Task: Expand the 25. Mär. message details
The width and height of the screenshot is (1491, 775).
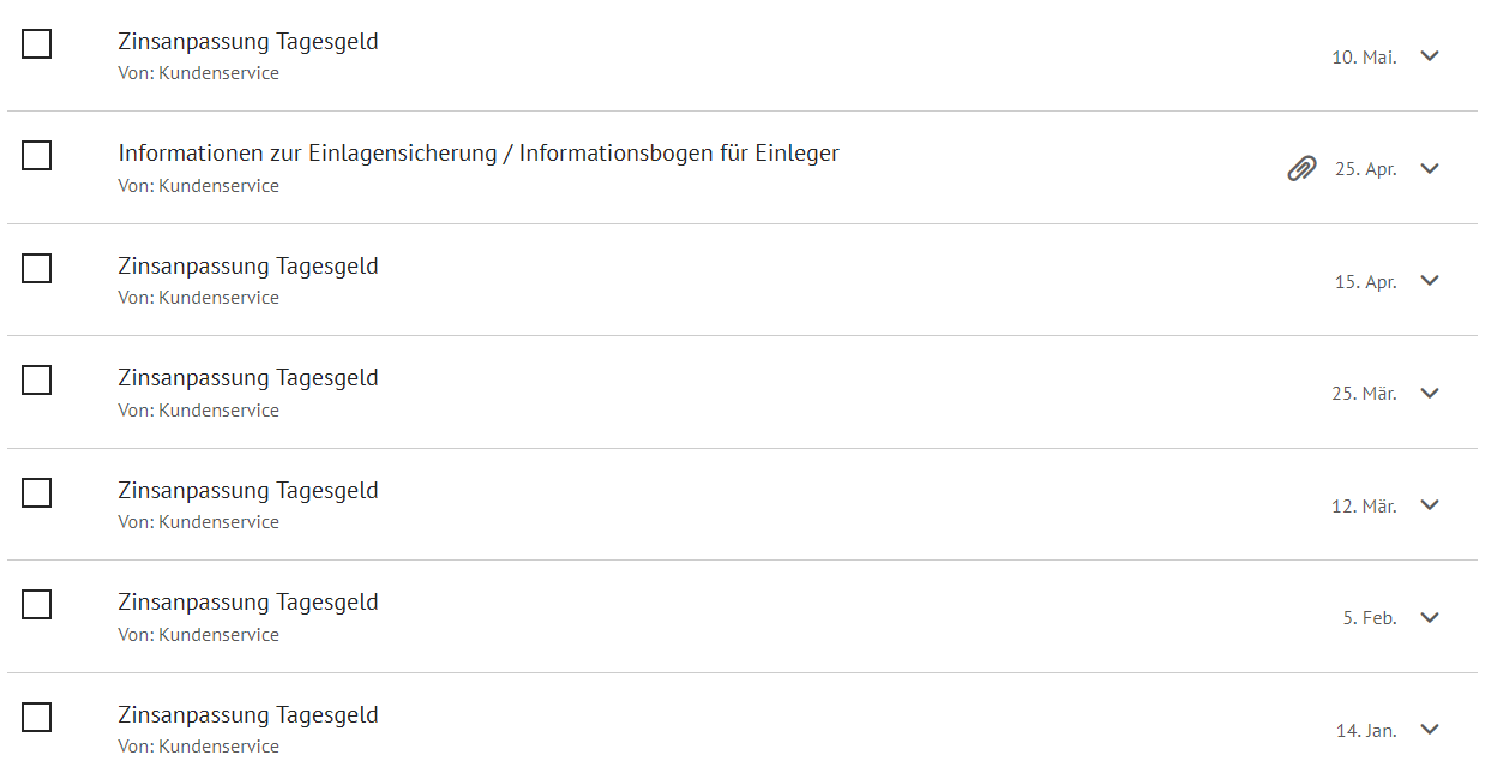Action: [x=1430, y=393]
